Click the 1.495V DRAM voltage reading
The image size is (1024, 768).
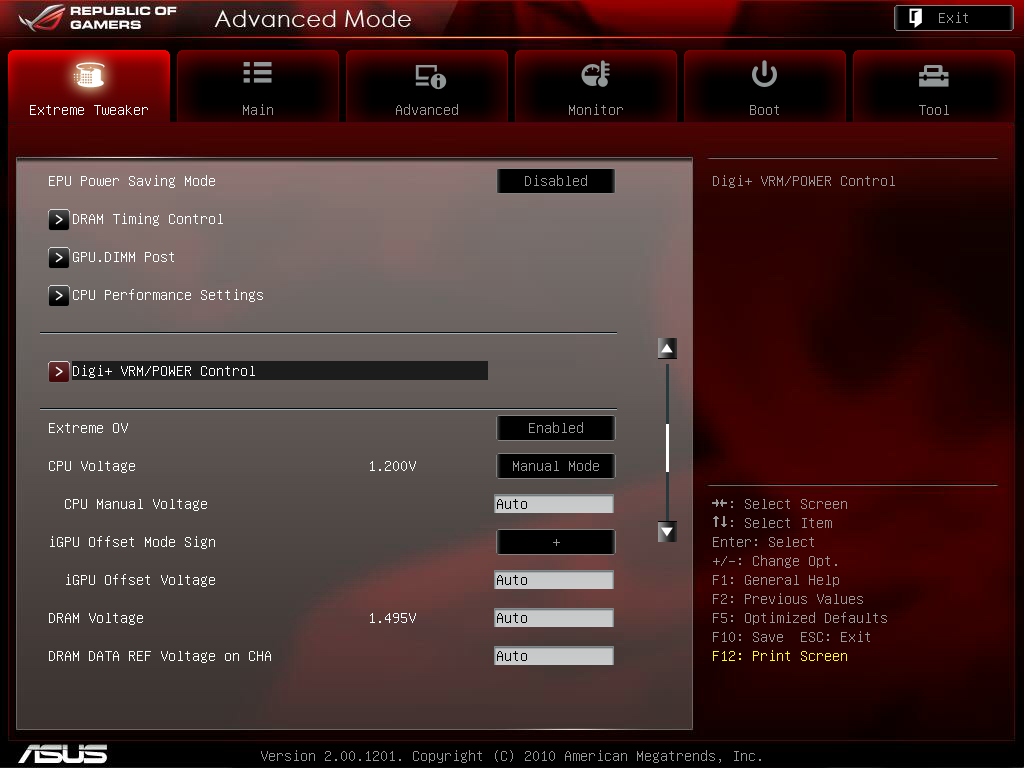tap(392, 618)
